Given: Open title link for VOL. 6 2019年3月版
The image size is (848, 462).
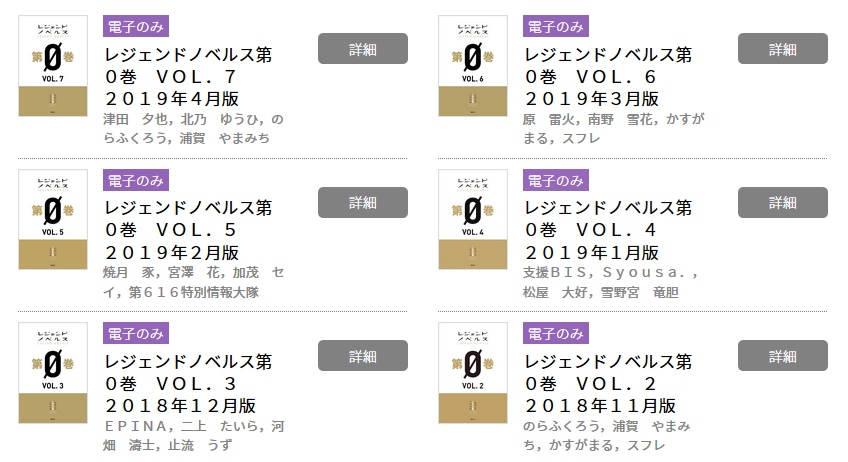Looking at the screenshot, I should 608,77.
